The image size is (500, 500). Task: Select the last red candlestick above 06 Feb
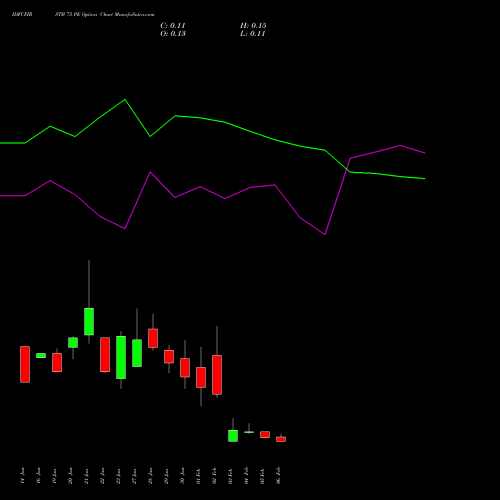(281, 439)
